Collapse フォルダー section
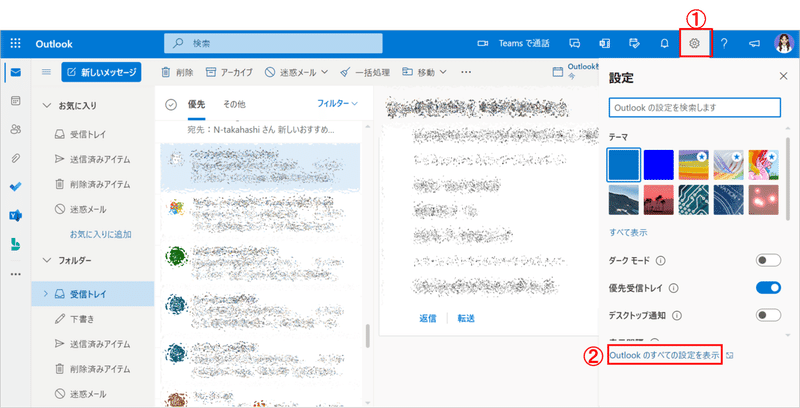Viewport: 800px width, 408px height. click(x=47, y=261)
